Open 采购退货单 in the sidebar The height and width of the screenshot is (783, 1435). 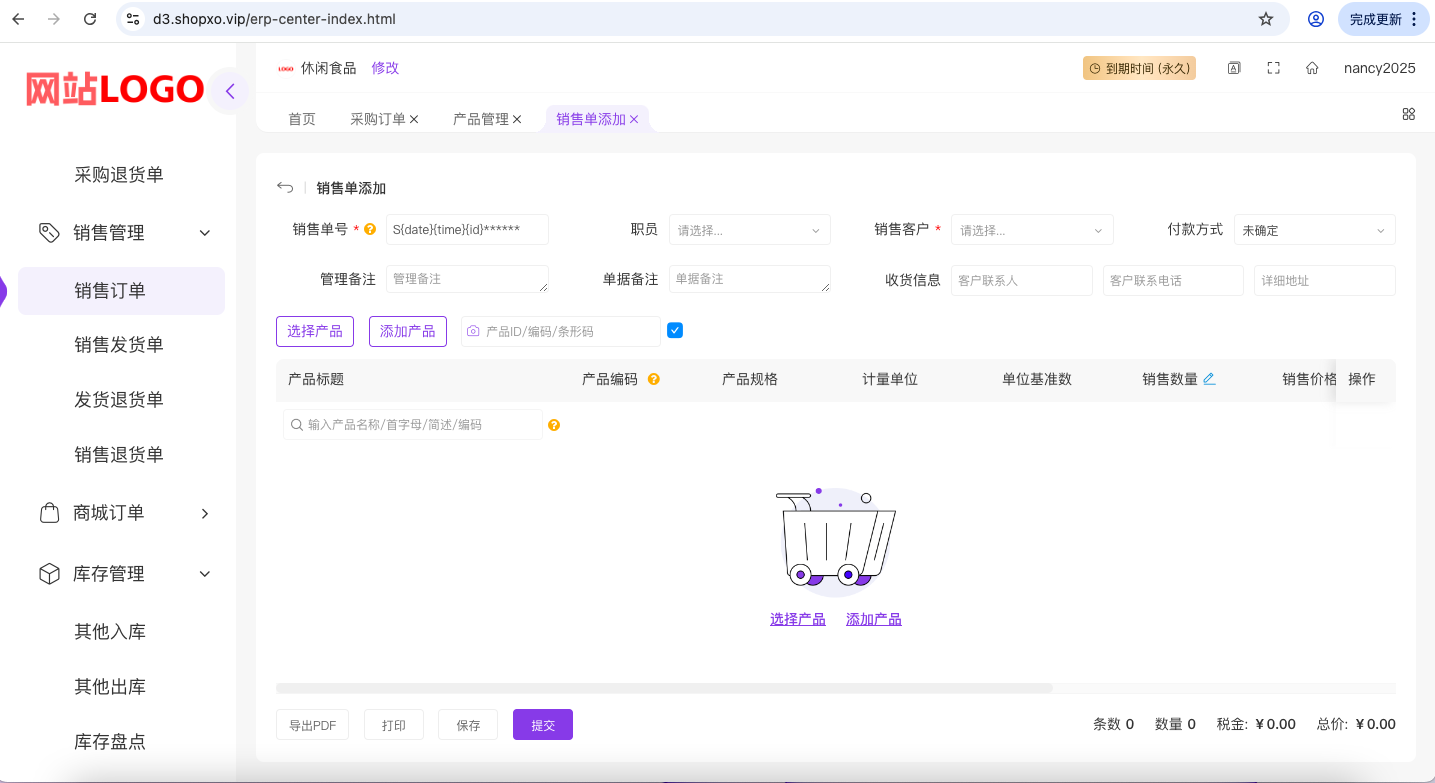119,175
